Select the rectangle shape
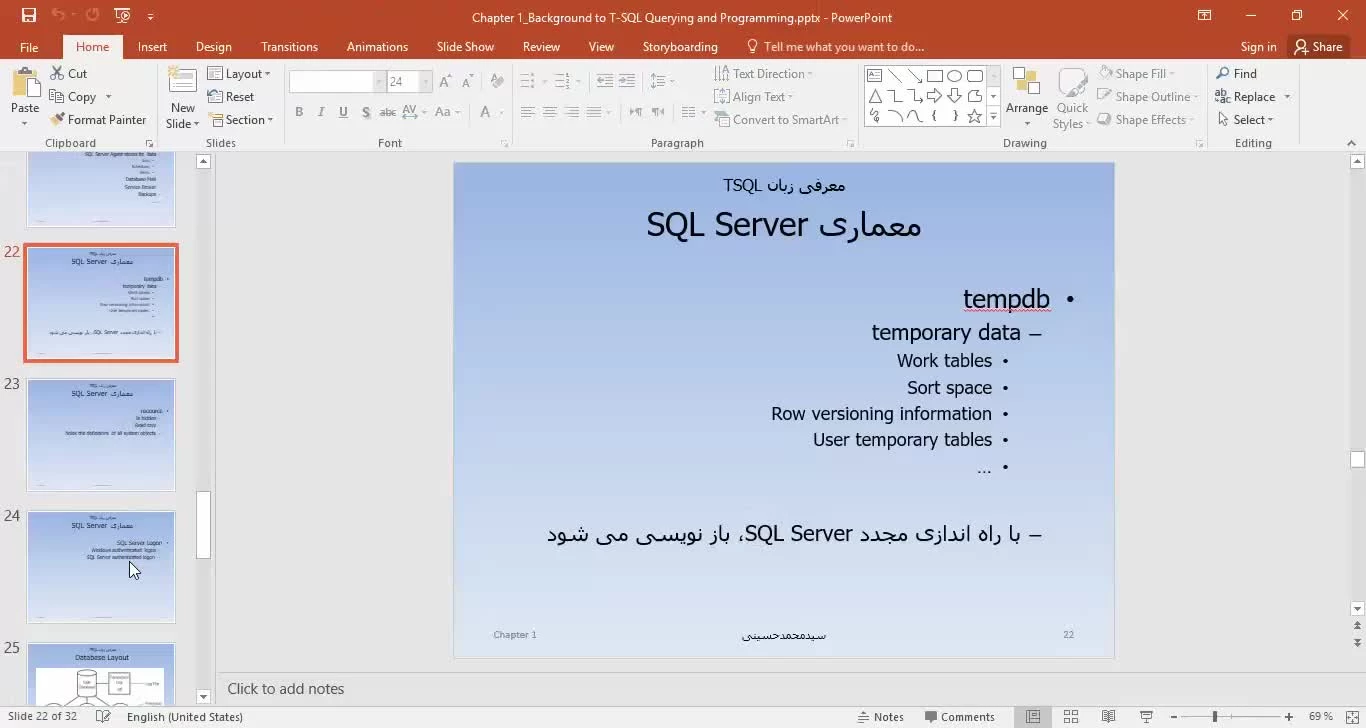The image size is (1366, 728). click(935, 76)
